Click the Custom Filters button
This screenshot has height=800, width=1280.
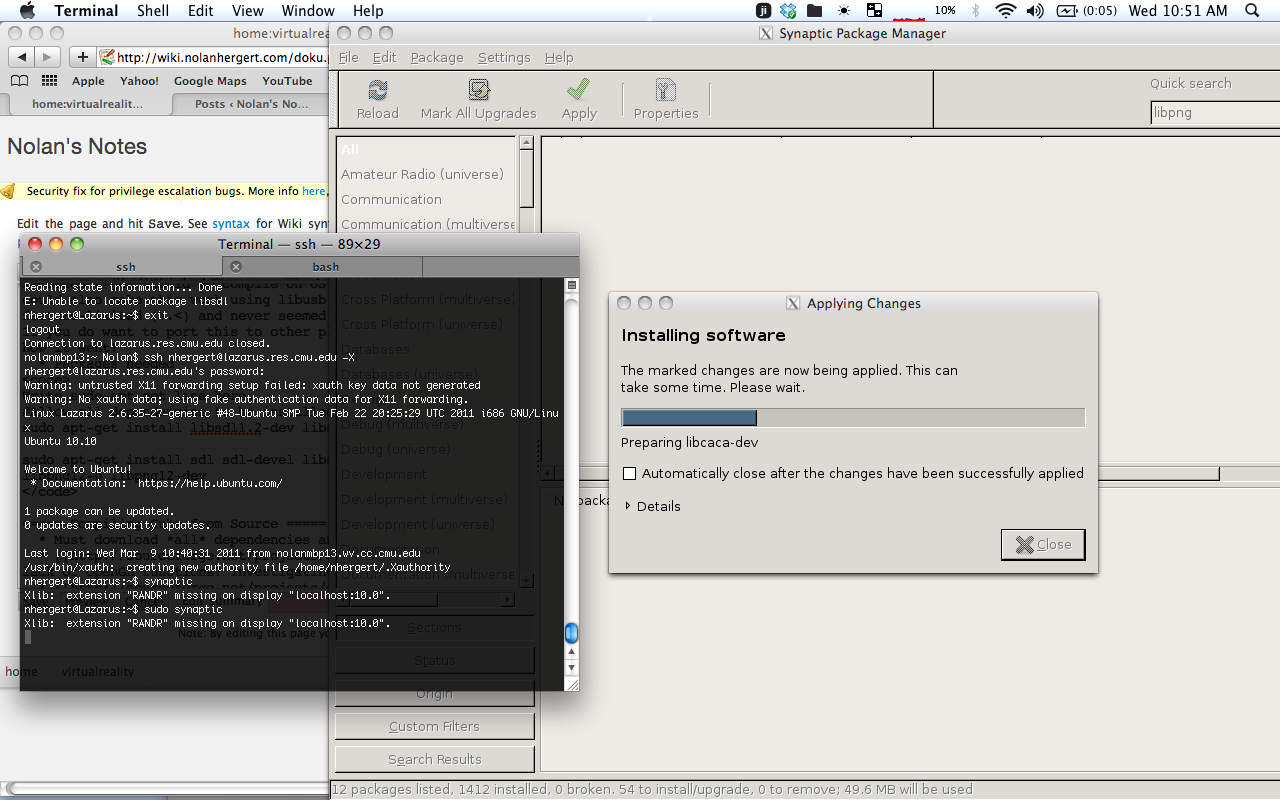pos(434,726)
